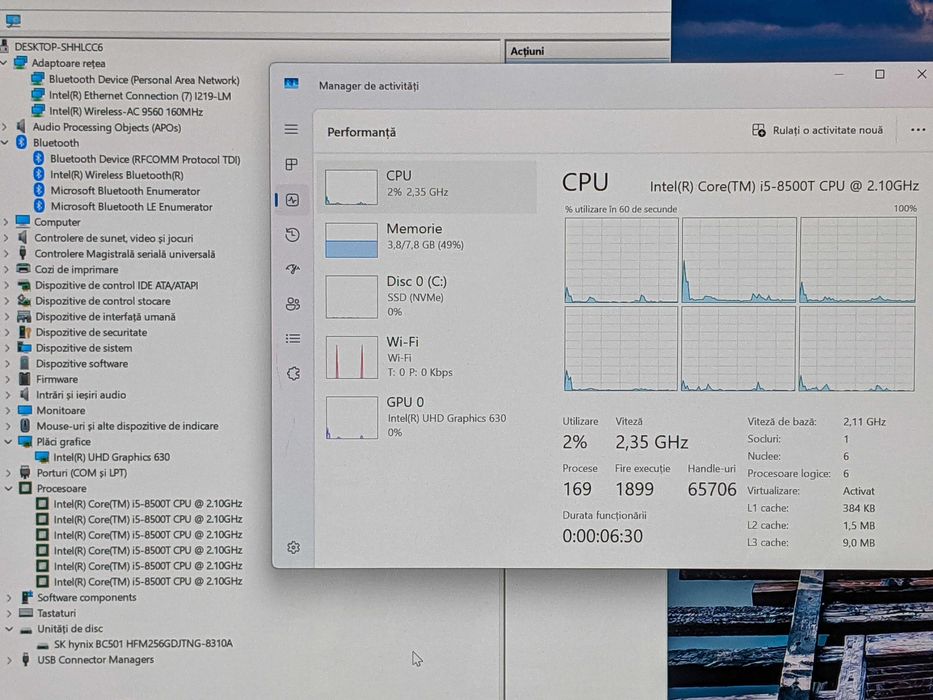The image size is (933, 700).
Task: Select Monitoare category
Action: click(x=61, y=410)
